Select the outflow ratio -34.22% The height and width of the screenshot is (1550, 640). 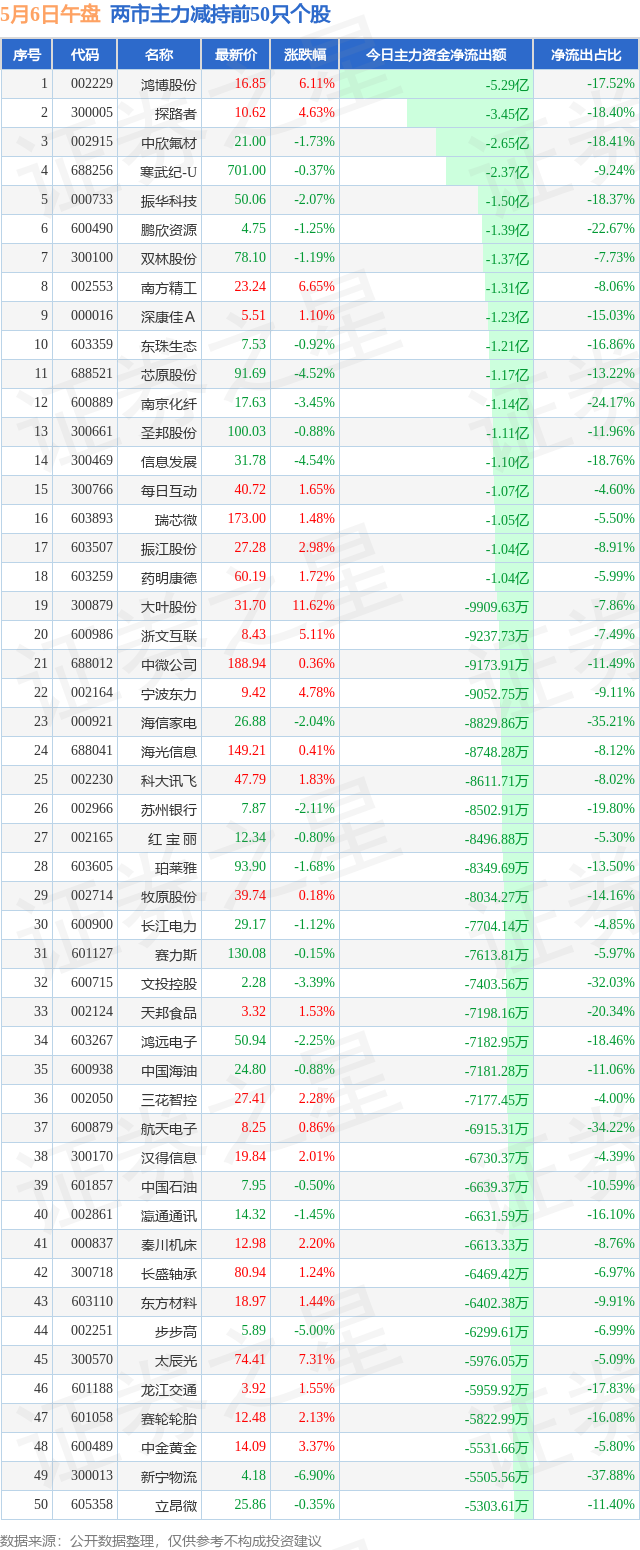(610, 1128)
